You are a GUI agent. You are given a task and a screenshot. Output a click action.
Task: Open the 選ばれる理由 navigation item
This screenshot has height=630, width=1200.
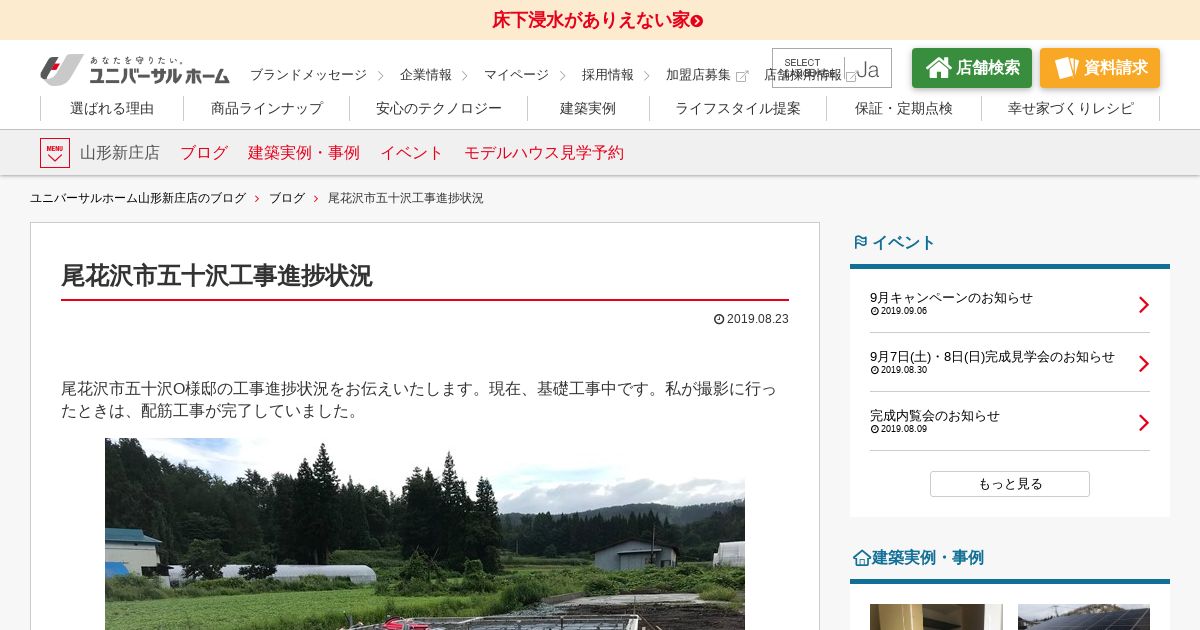[112, 108]
